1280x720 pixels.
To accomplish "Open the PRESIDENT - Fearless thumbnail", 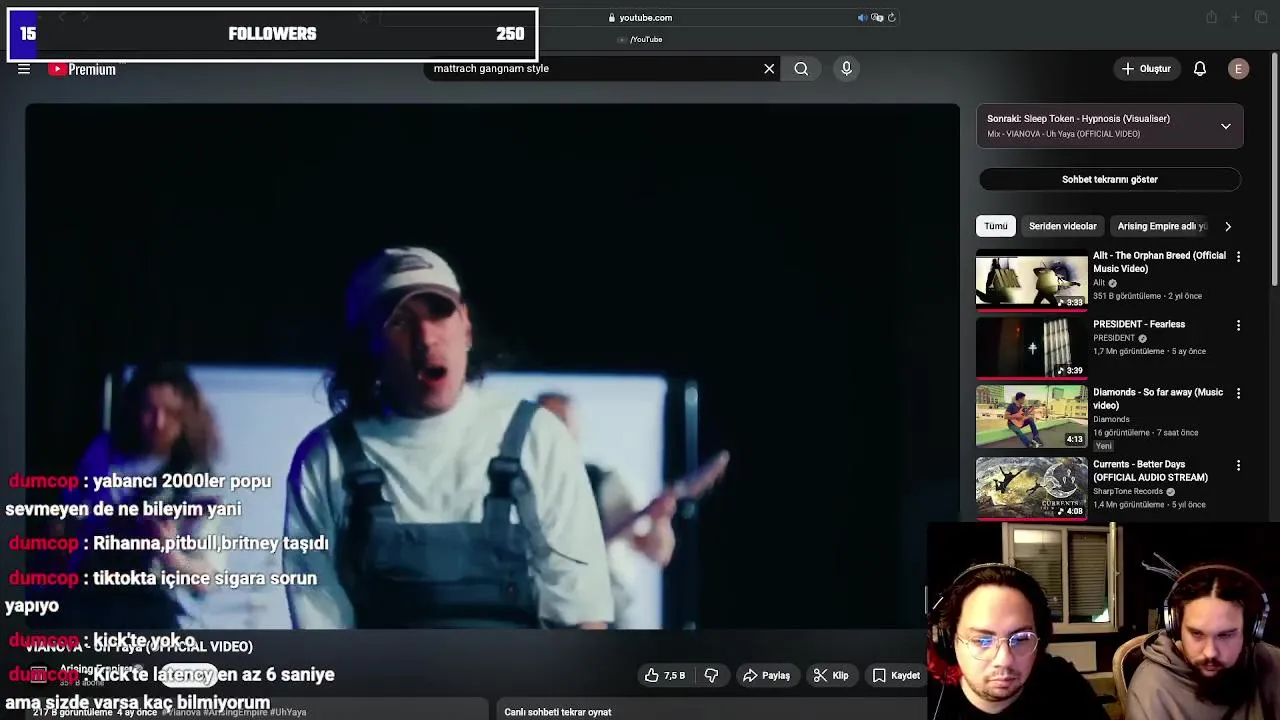I will (1032, 348).
